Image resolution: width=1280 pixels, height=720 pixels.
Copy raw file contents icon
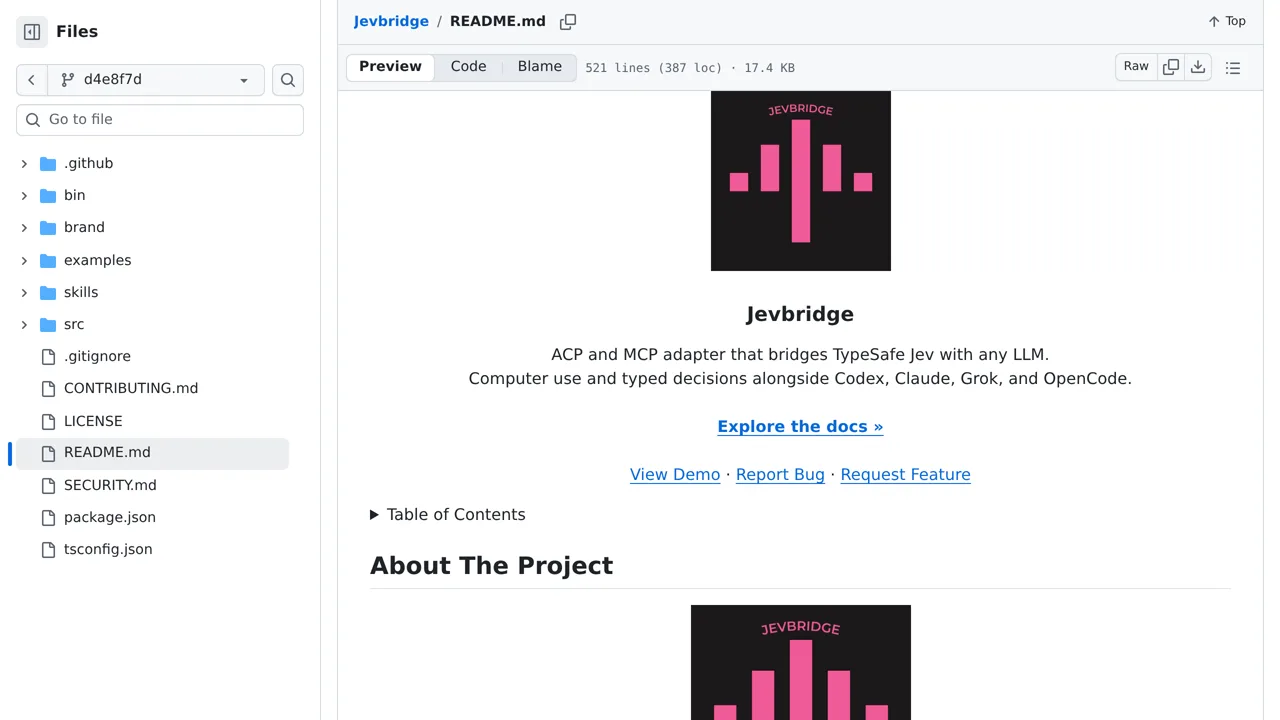click(1170, 67)
